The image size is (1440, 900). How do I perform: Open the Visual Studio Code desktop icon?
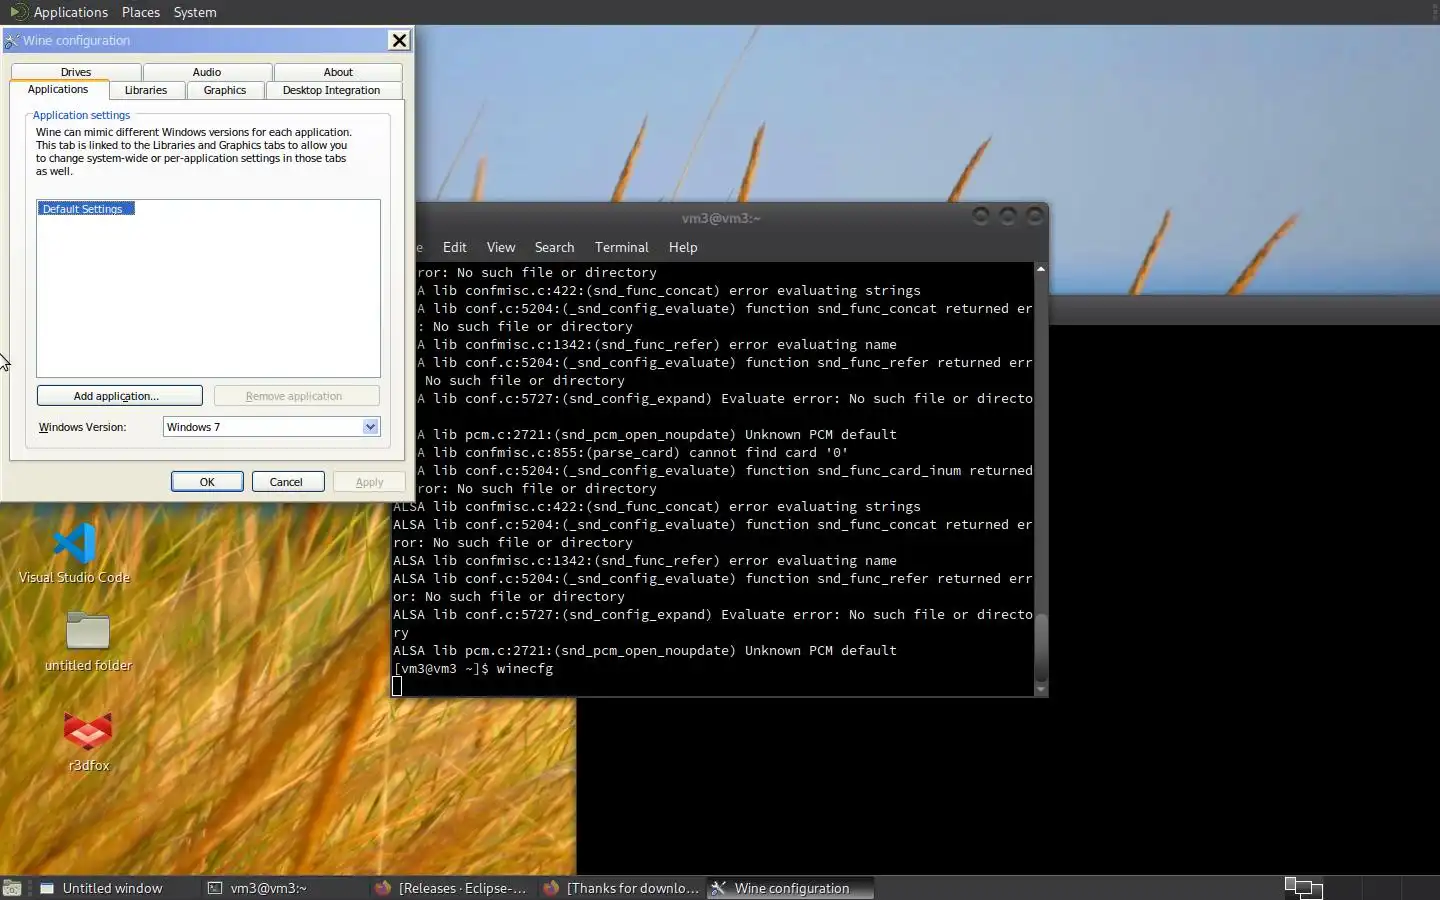point(74,553)
